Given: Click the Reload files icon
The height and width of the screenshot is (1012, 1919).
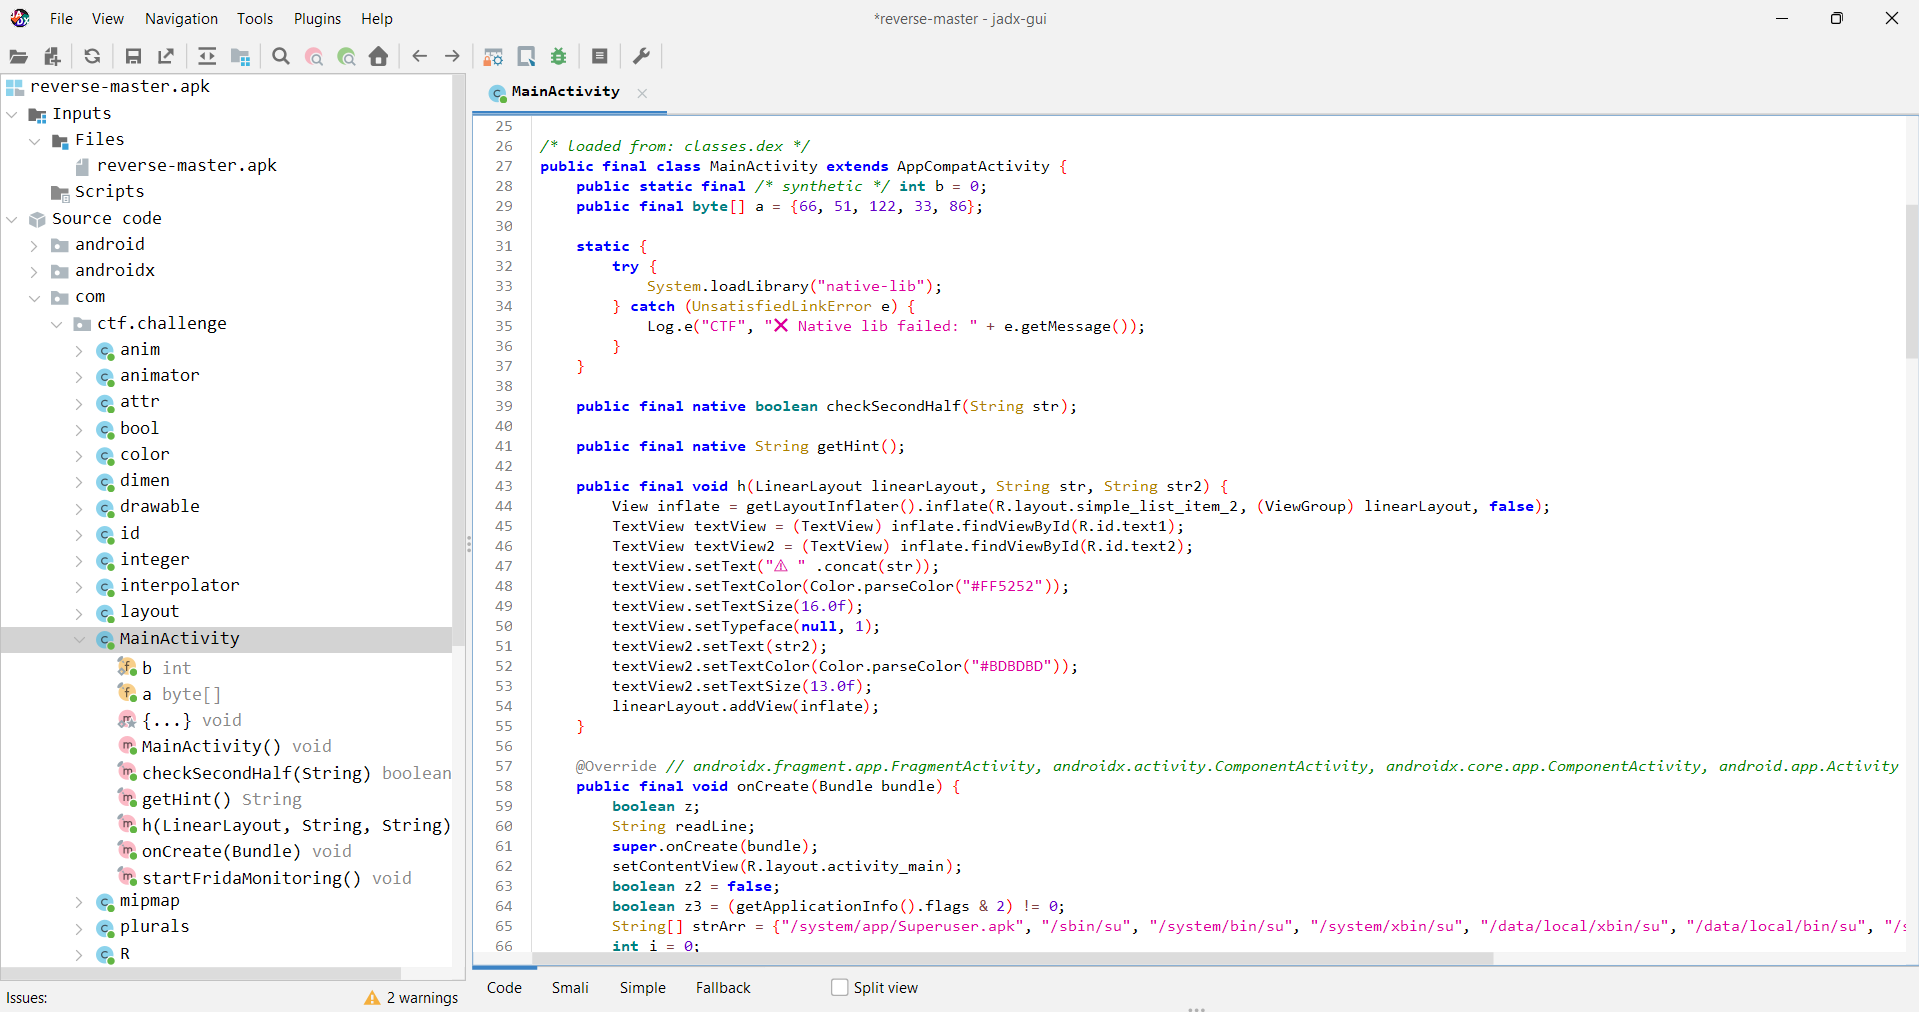Looking at the screenshot, I should click(x=92, y=57).
